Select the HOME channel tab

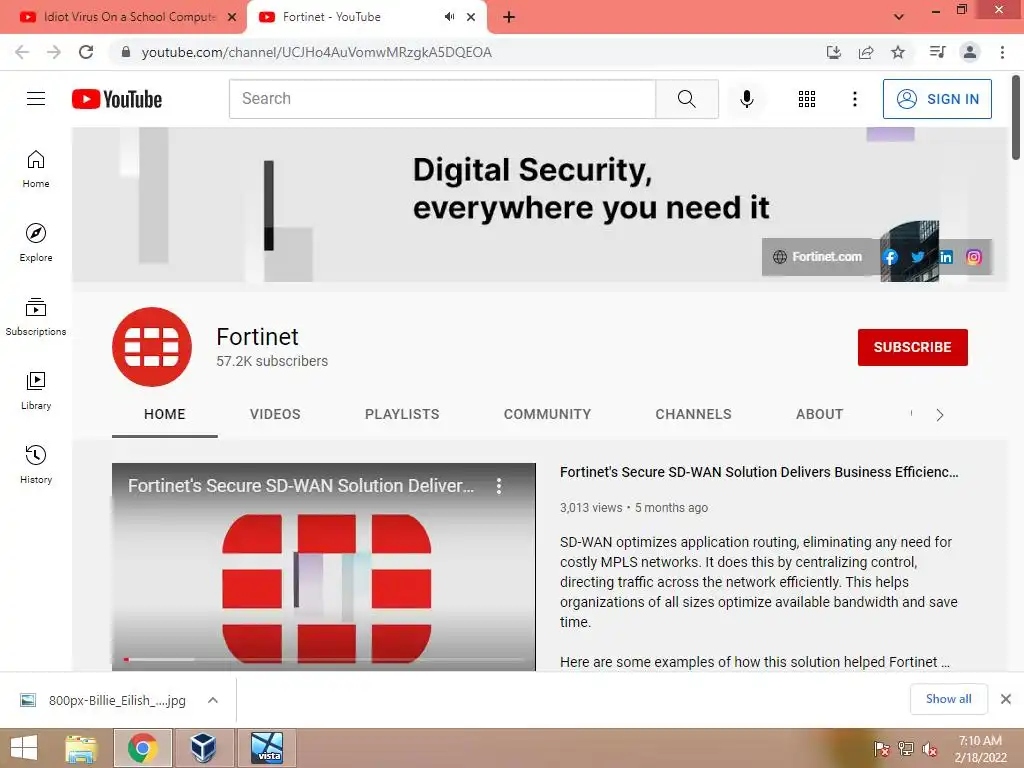pyautogui.click(x=165, y=414)
